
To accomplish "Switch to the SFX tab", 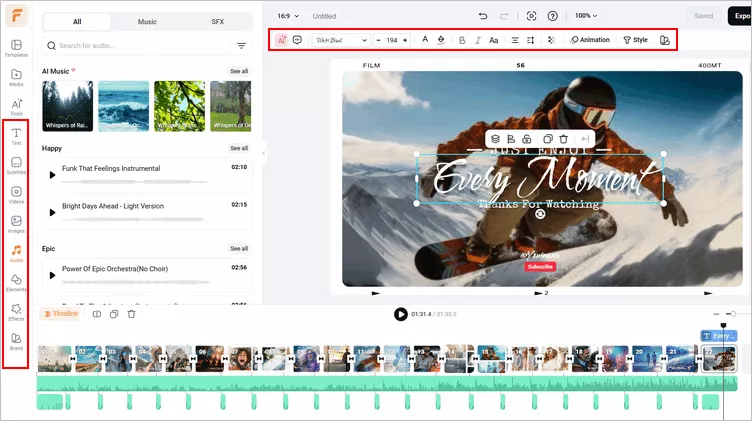I will coord(217,22).
